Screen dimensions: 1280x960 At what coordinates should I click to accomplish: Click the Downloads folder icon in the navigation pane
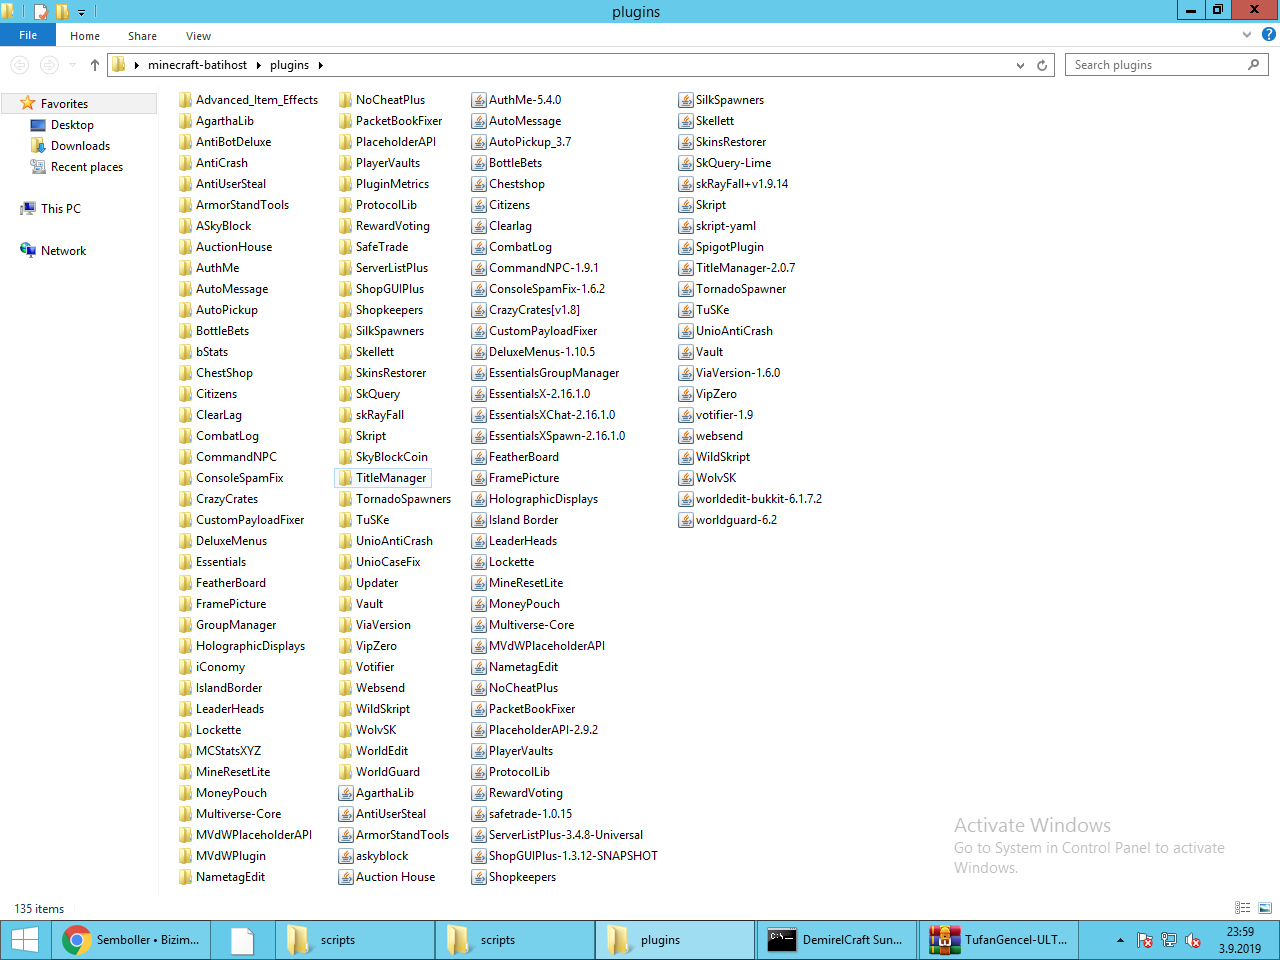pyautogui.click(x=39, y=146)
